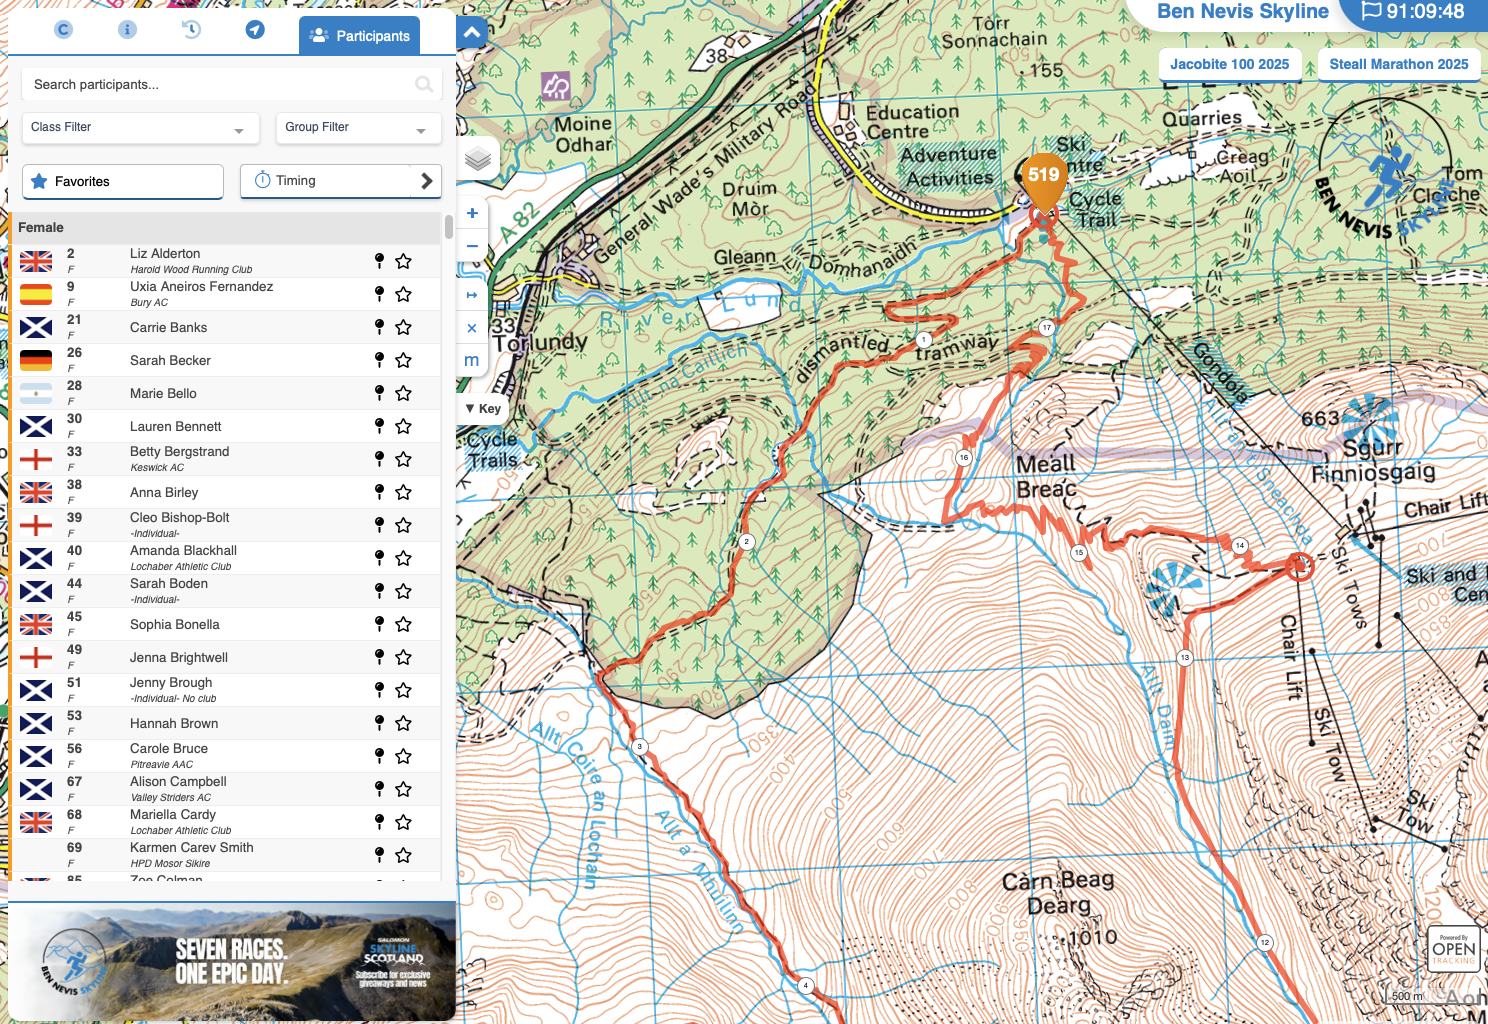Locate Sophia Bonella with the pin
This screenshot has height=1024, width=1488.
pyautogui.click(x=379, y=624)
